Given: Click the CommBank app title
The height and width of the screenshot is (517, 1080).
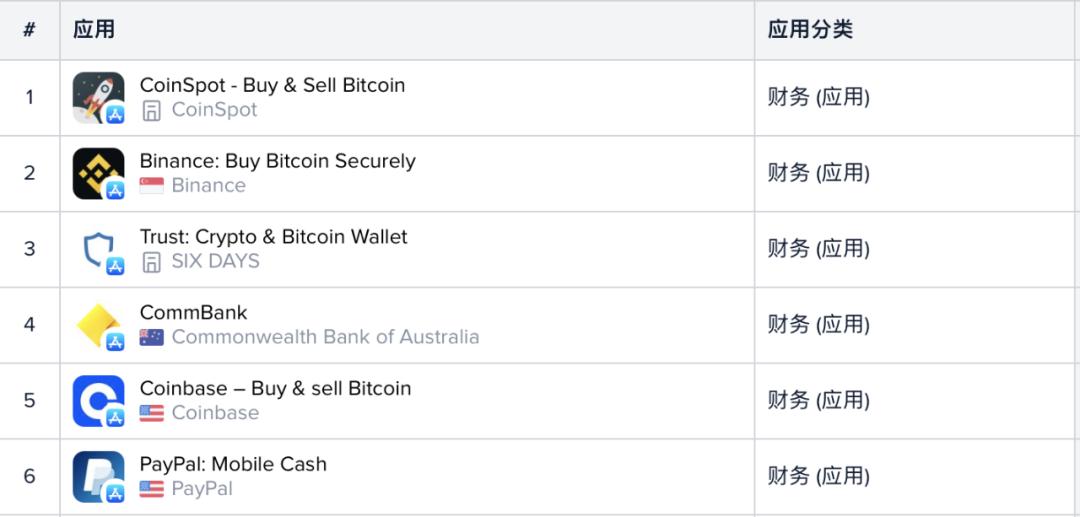Looking at the screenshot, I should [x=194, y=313].
